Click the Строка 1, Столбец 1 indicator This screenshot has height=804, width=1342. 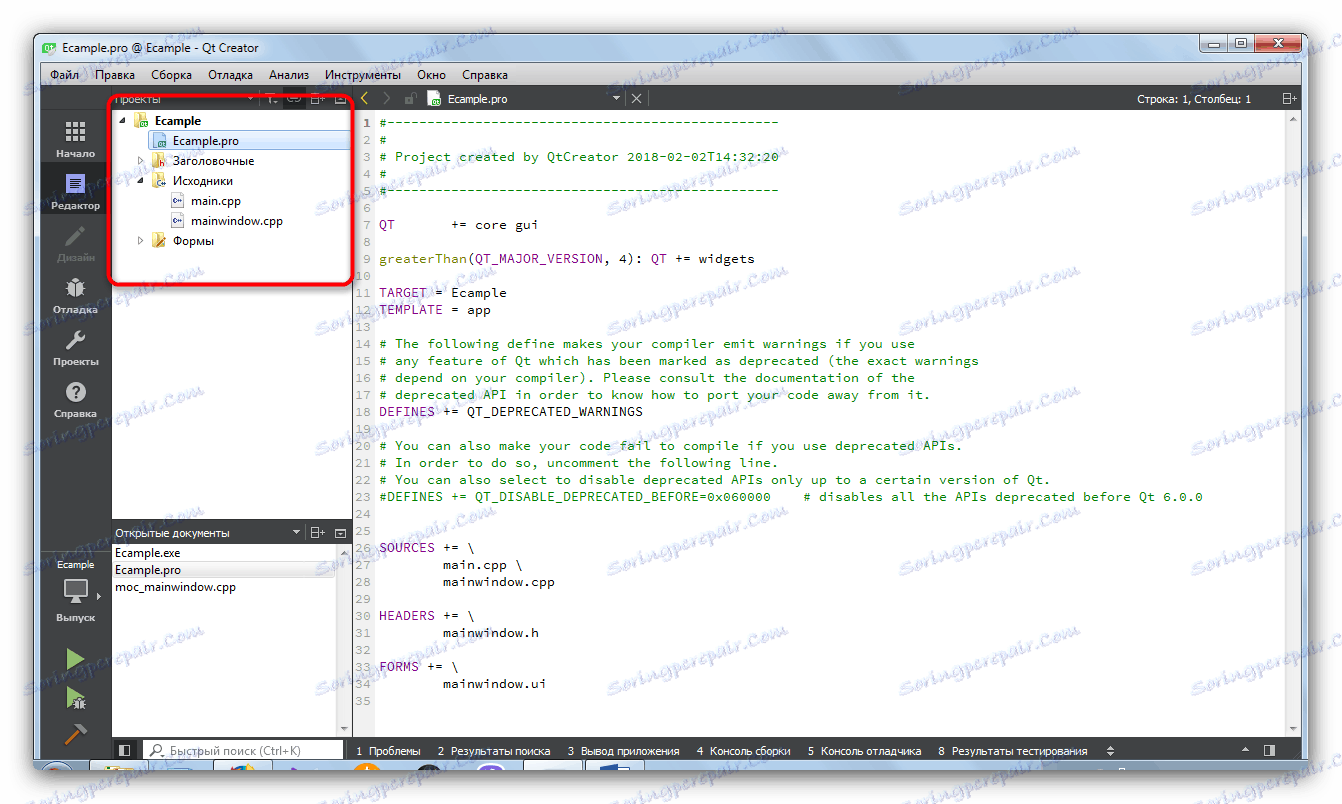(x=1194, y=99)
